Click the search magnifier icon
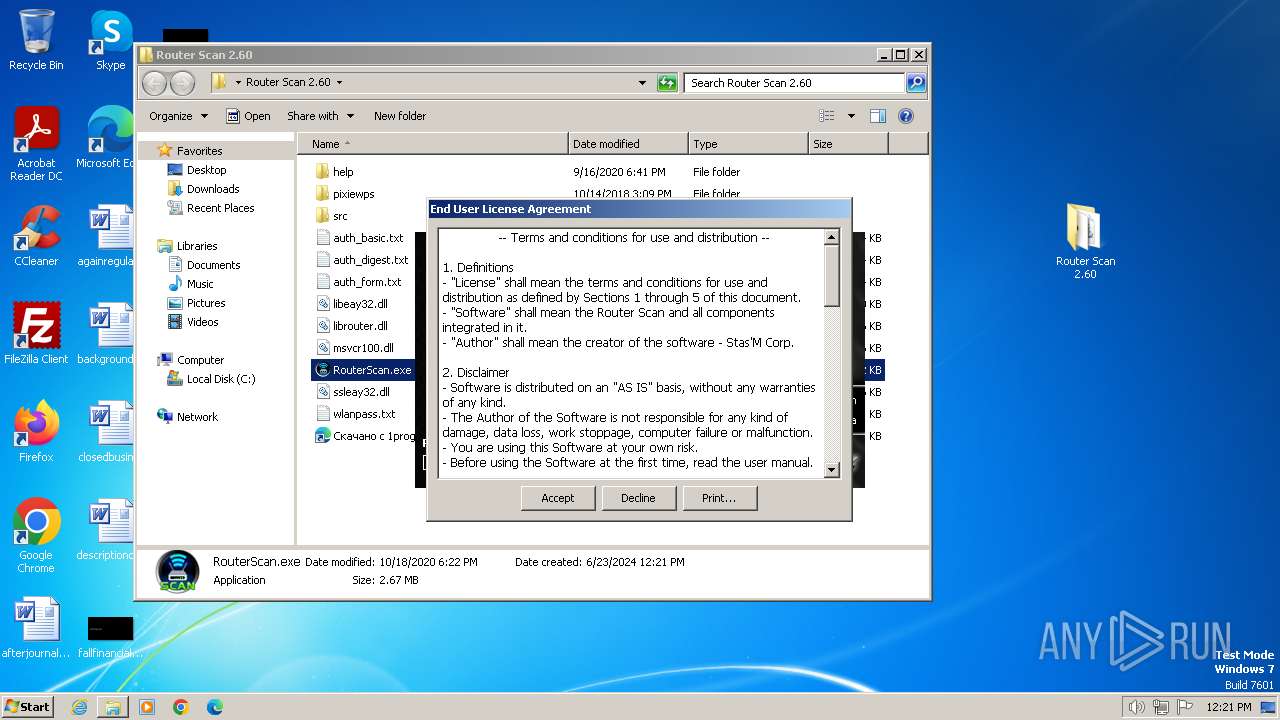Image resolution: width=1280 pixels, height=720 pixels. tap(916, 83)
